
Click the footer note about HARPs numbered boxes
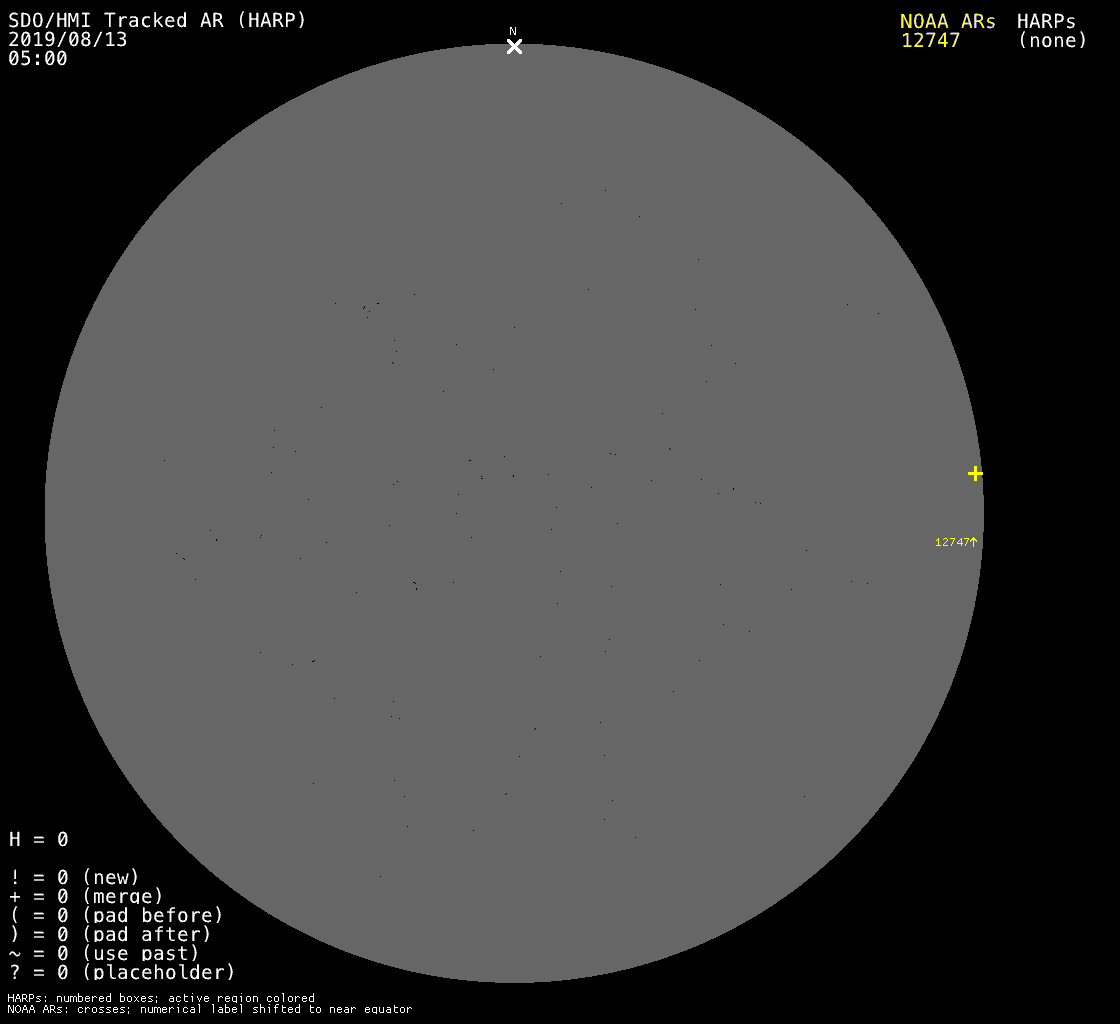click(x=161, y=998)
